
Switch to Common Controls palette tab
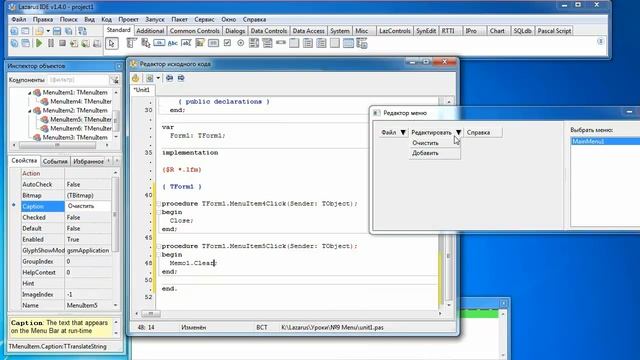point(194,31)
